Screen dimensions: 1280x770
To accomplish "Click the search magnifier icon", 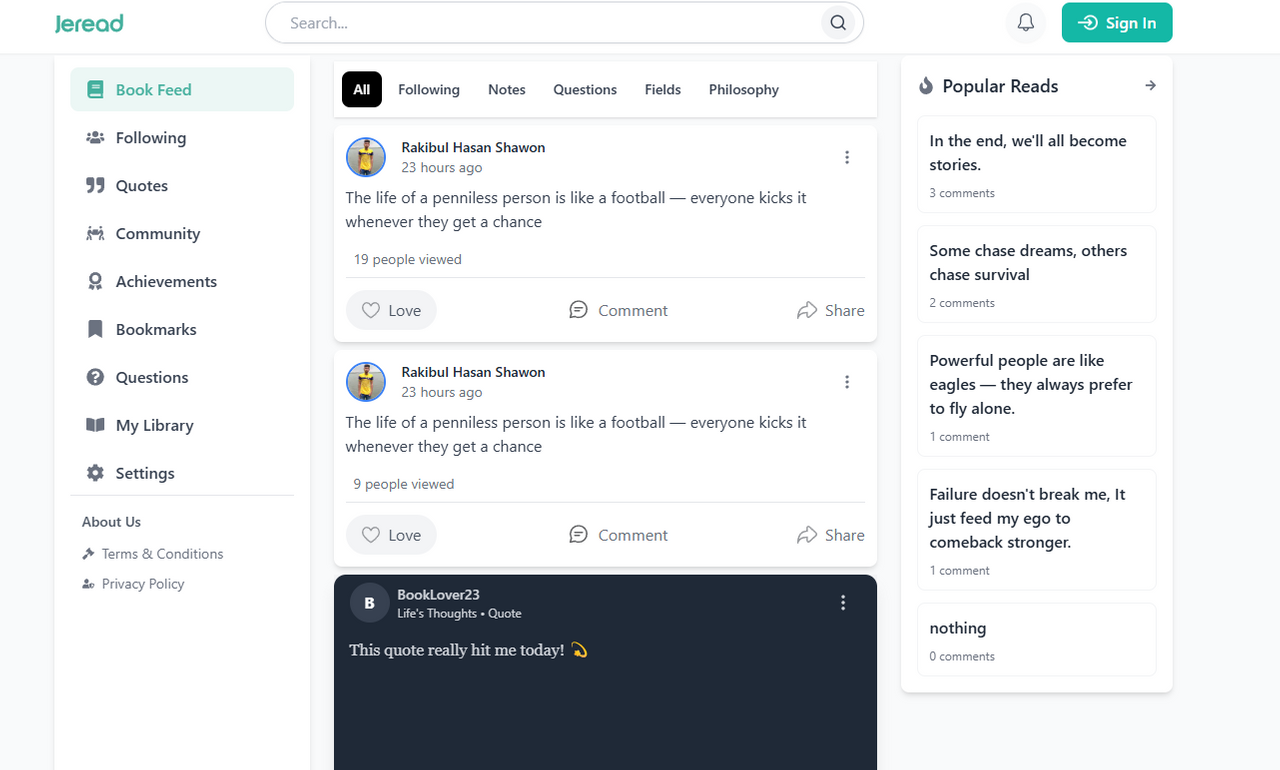I will point(838,23).
